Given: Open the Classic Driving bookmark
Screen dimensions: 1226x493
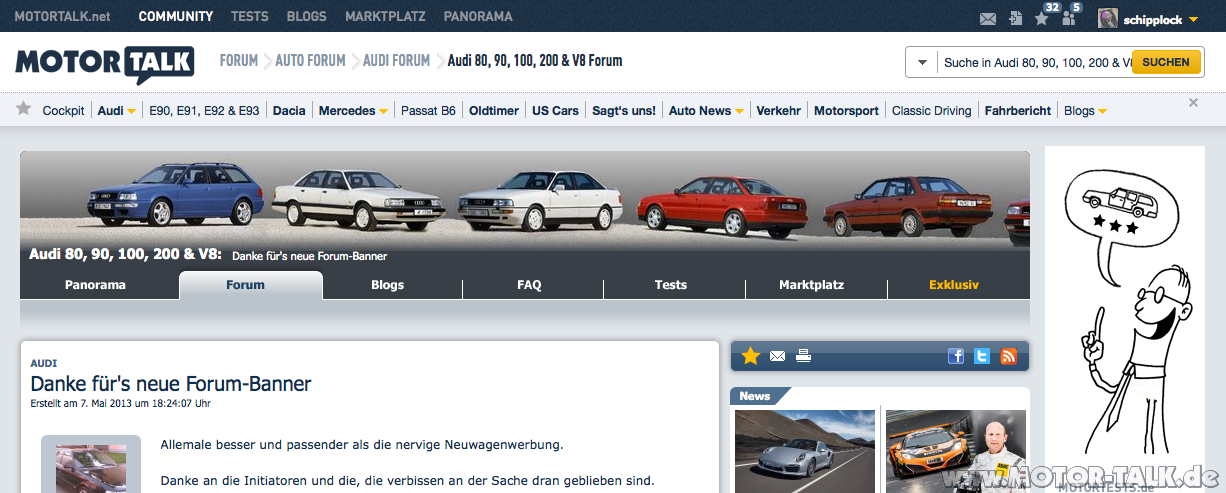Looking at the screenshot, I should (x=932, y=111).
